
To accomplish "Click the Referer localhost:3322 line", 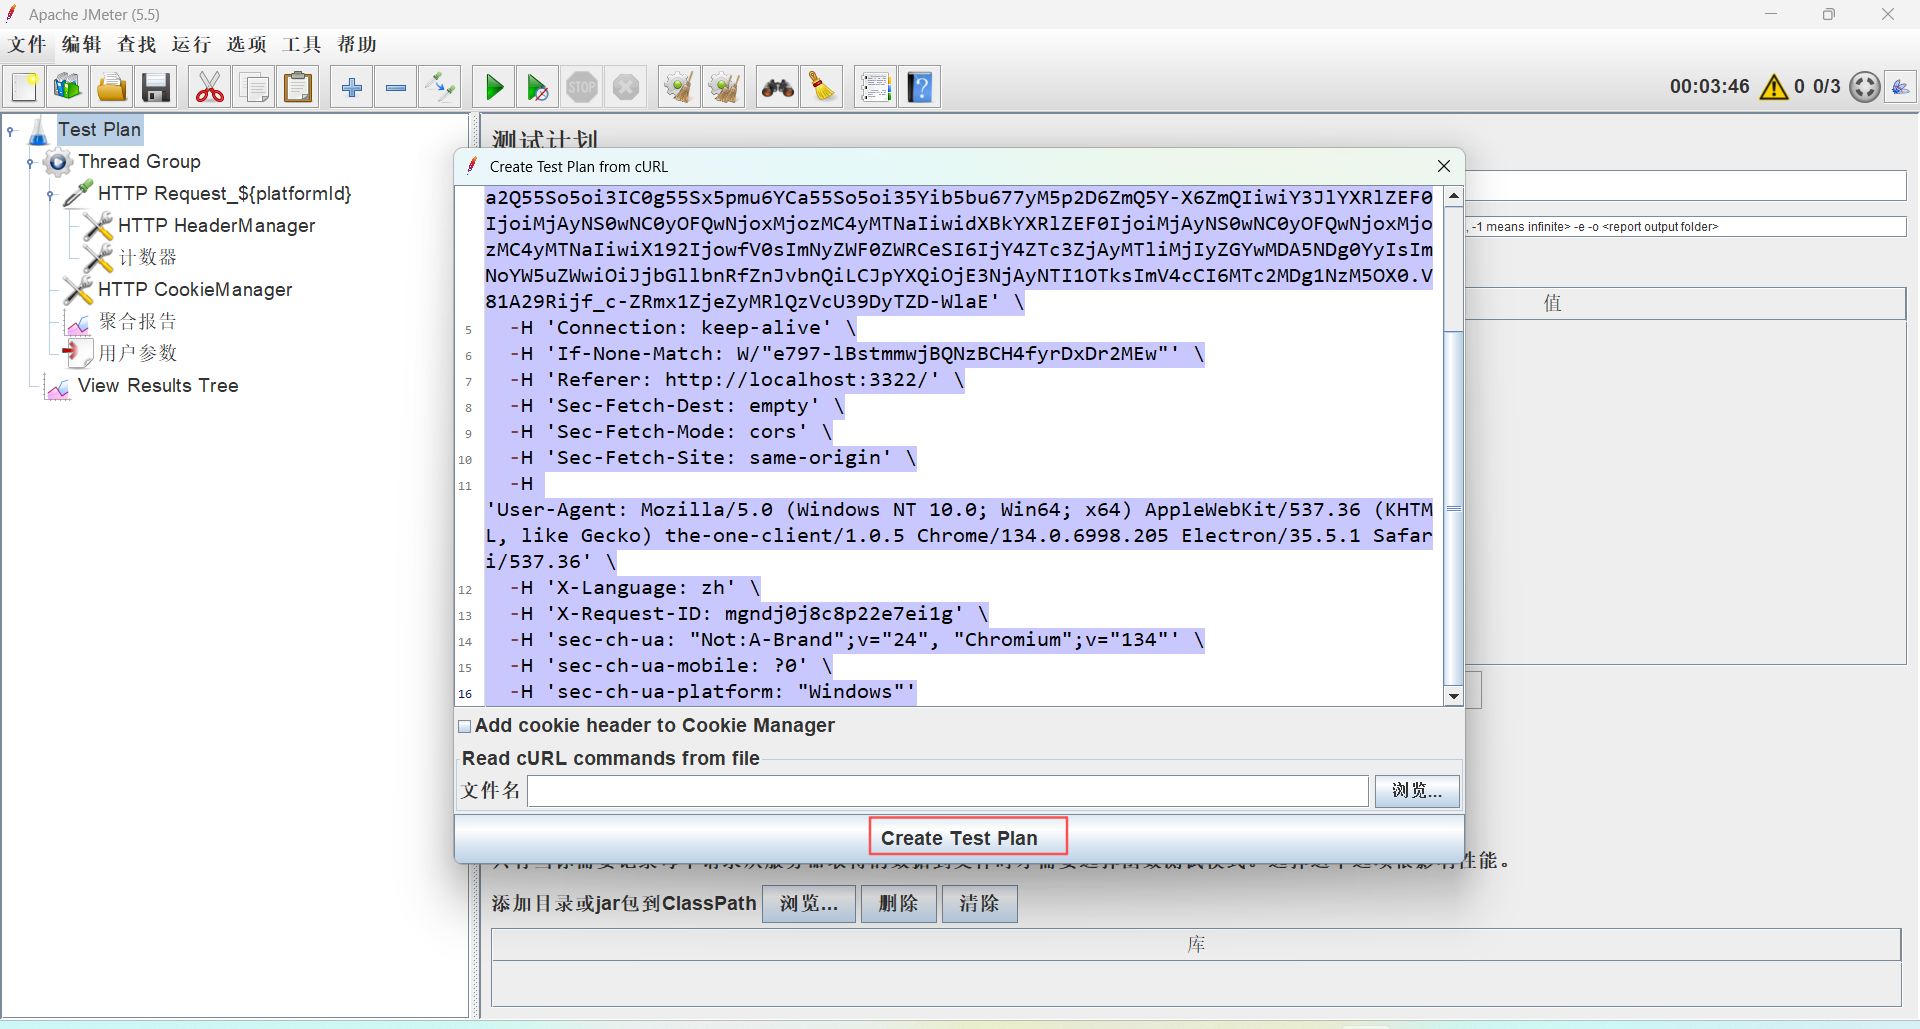I will [737, 380].
